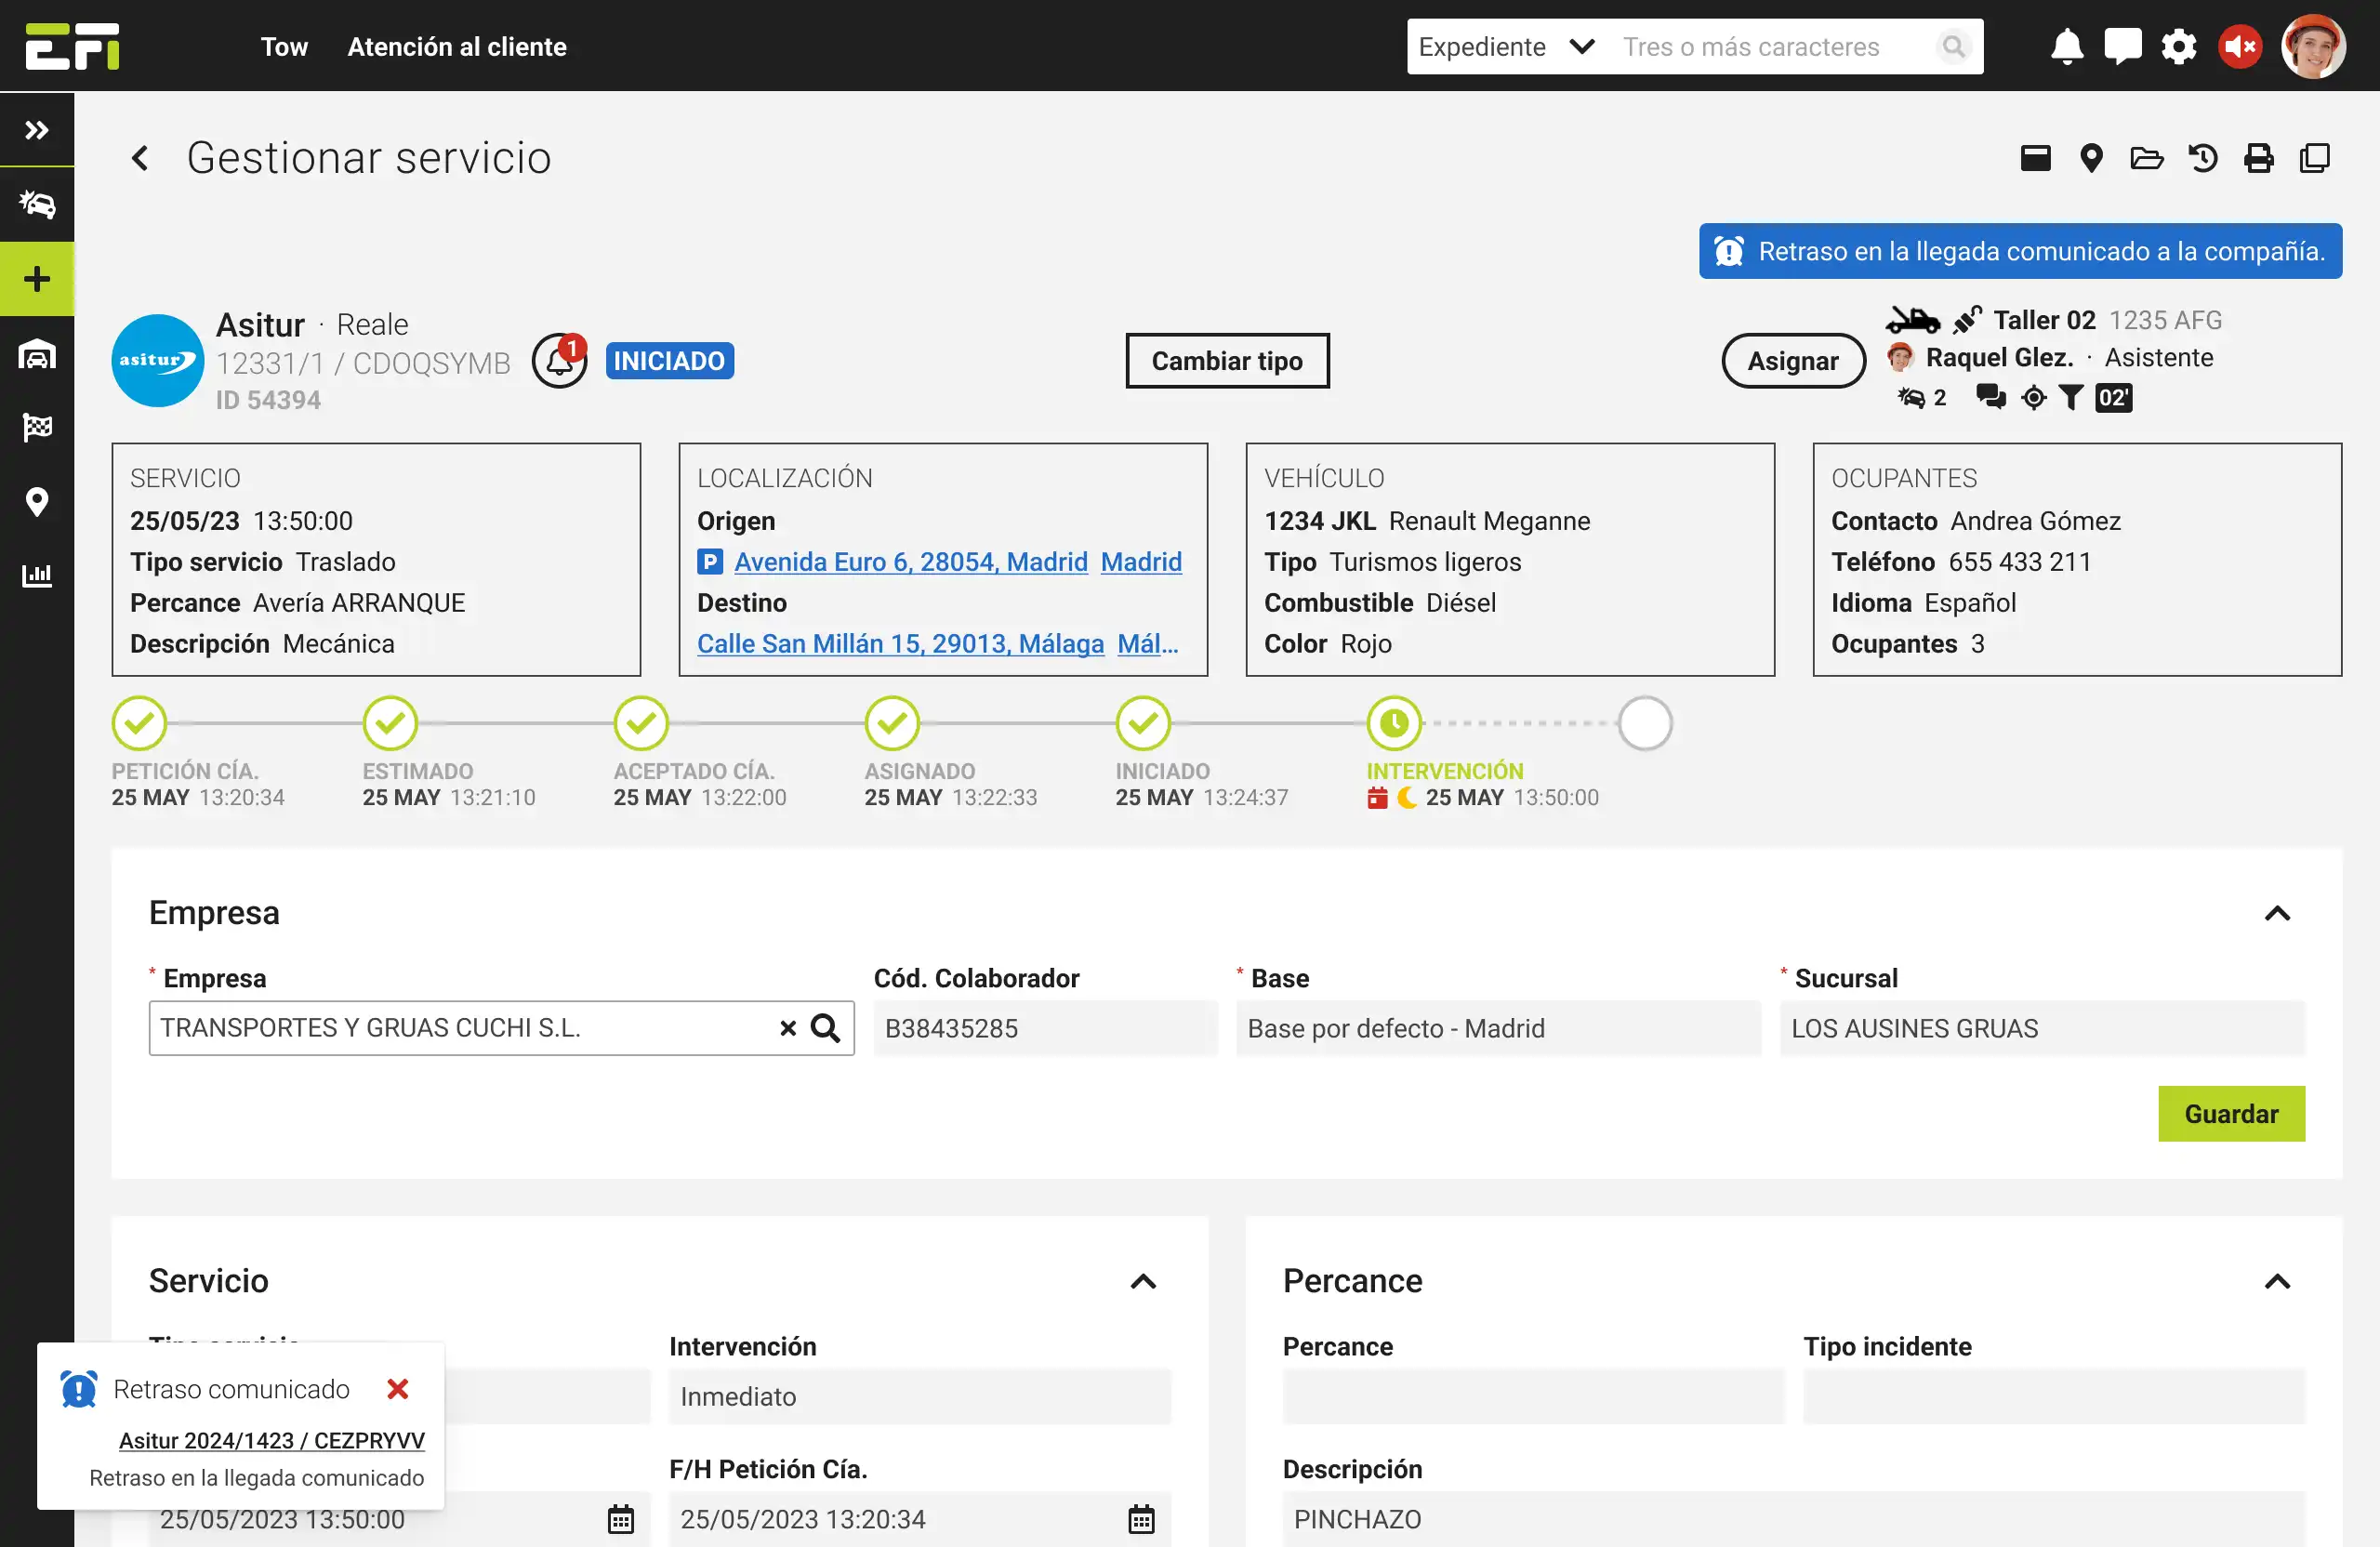Click the location pin in page toolbar
Screen dimensions: 2380x1547
2091,158
